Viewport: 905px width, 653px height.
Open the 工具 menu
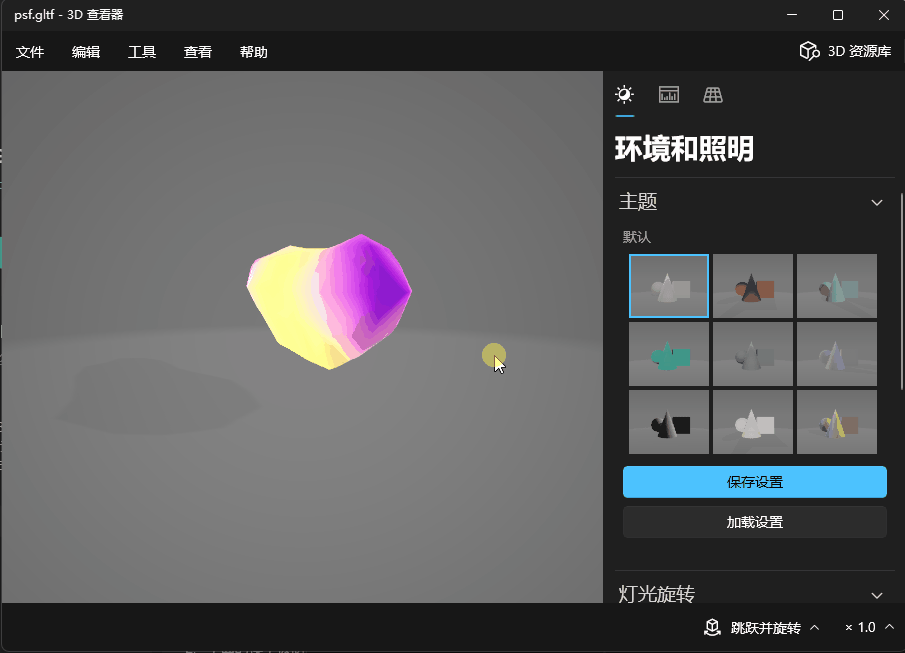[x=142, y=52]
